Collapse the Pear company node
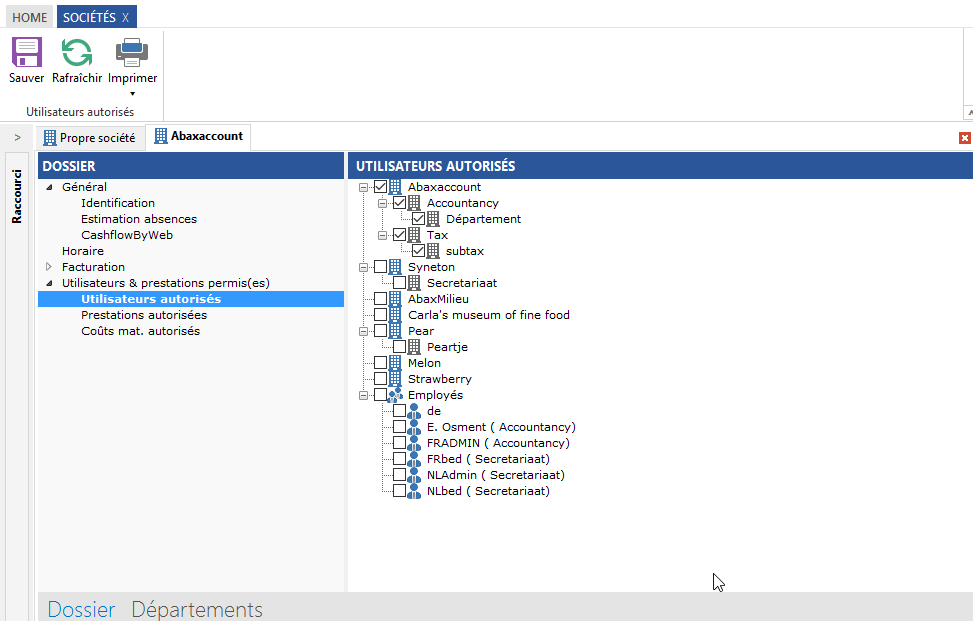Viewport: 973px width, 621px height. (x=363, y=331)
